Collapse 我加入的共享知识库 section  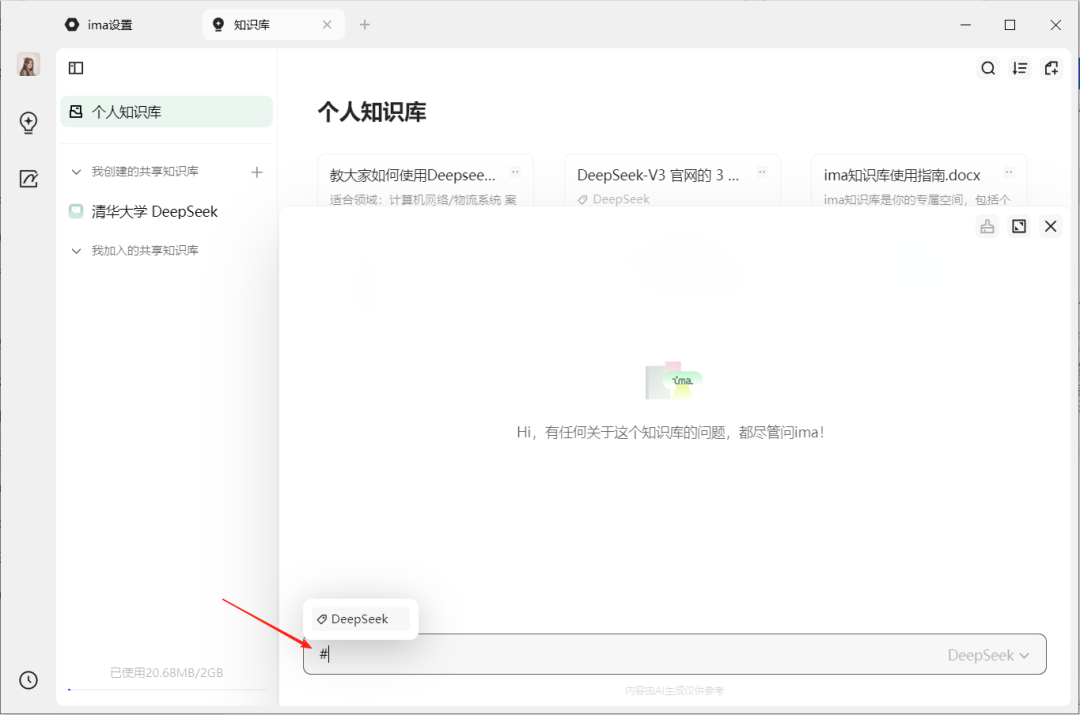click(76, 251)
